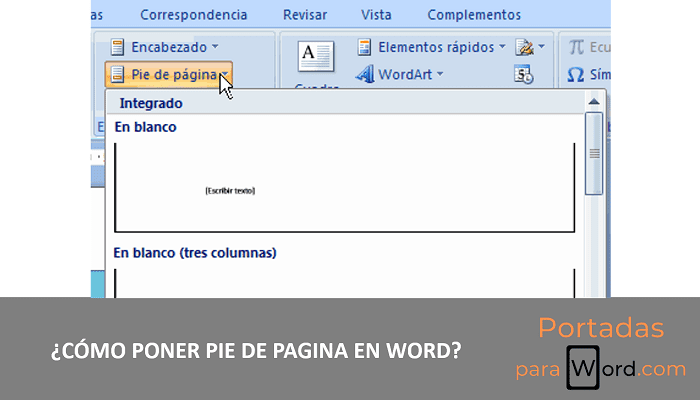Insert date and time icon
Viewport: 700px width, 400px height.
coord(524,74)
